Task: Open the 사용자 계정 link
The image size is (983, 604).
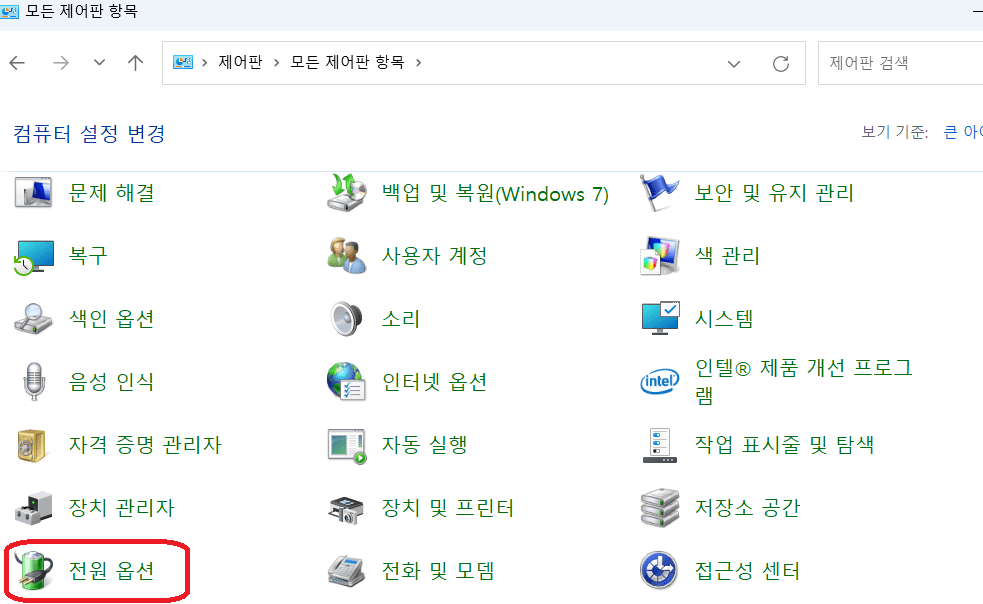Action: coord(434,256)
